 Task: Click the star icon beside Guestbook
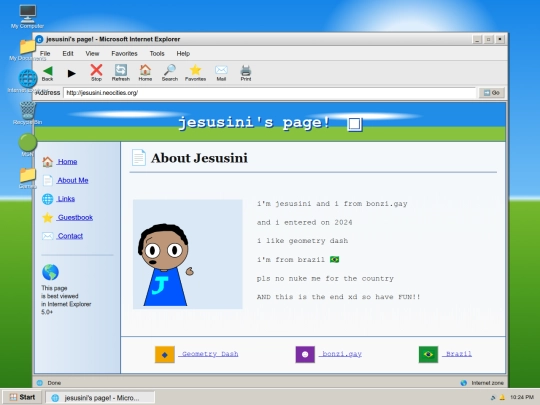coord(48,217)
